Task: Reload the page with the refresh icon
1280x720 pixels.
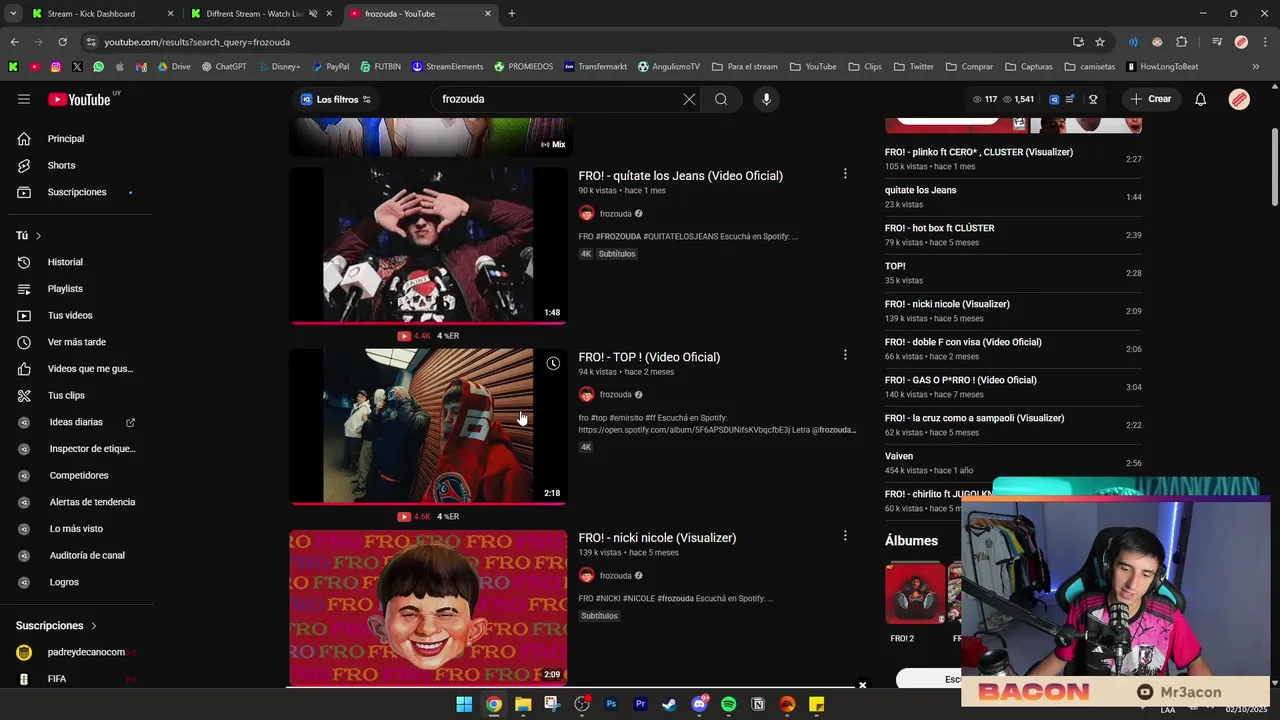Action: (x=62, y=42)
